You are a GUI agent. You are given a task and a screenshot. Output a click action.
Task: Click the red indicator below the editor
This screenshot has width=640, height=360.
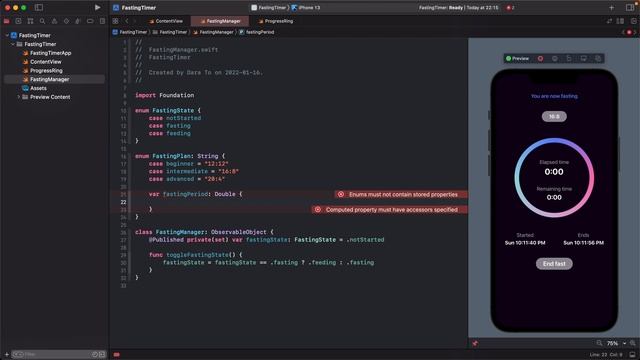(117, 355)
